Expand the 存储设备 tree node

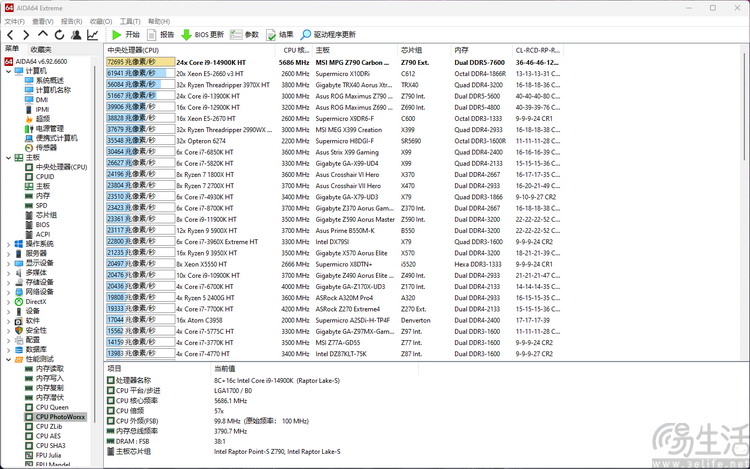pyautogui.click(x=8, y=282)
